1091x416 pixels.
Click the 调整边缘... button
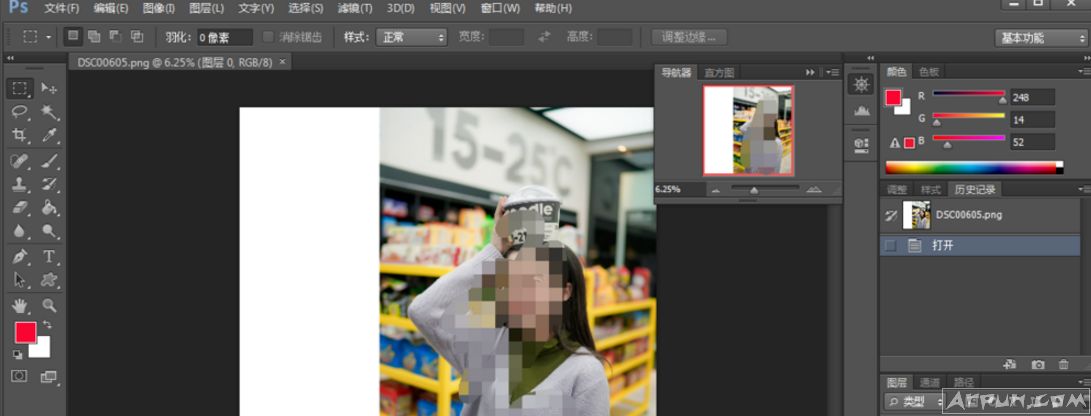[689, 37]
